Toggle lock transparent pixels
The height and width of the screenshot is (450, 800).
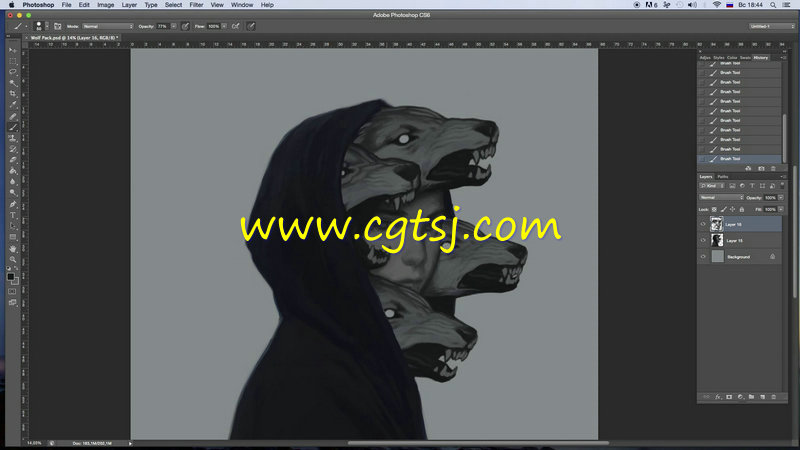point(714,210)
